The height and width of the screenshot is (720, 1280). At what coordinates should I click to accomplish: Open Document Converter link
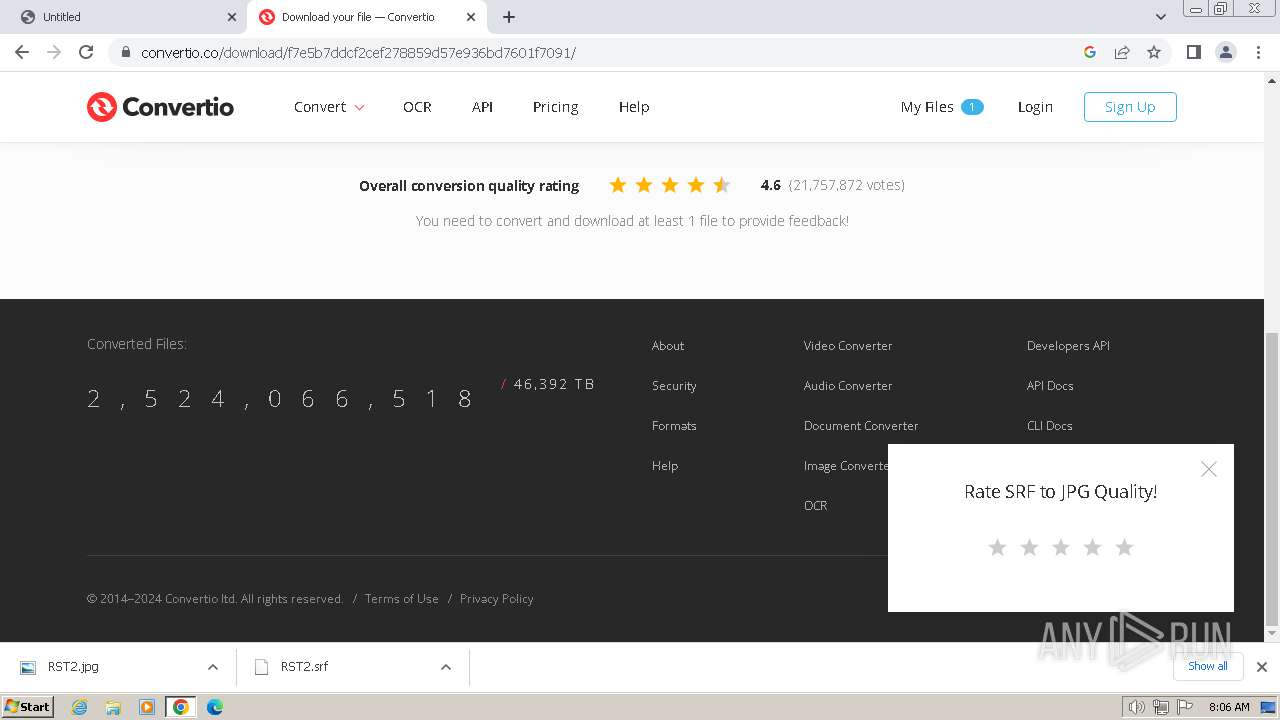861,426
